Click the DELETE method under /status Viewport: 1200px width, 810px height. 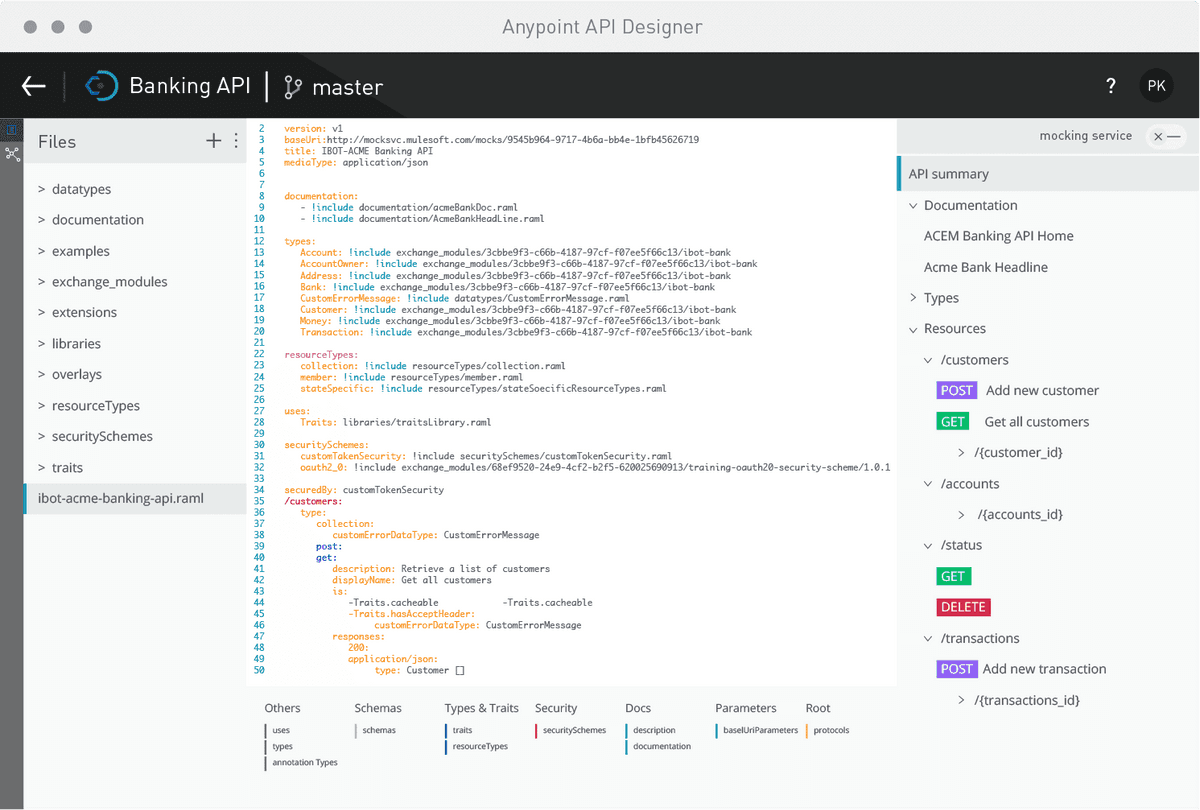[x=963, y=606]
